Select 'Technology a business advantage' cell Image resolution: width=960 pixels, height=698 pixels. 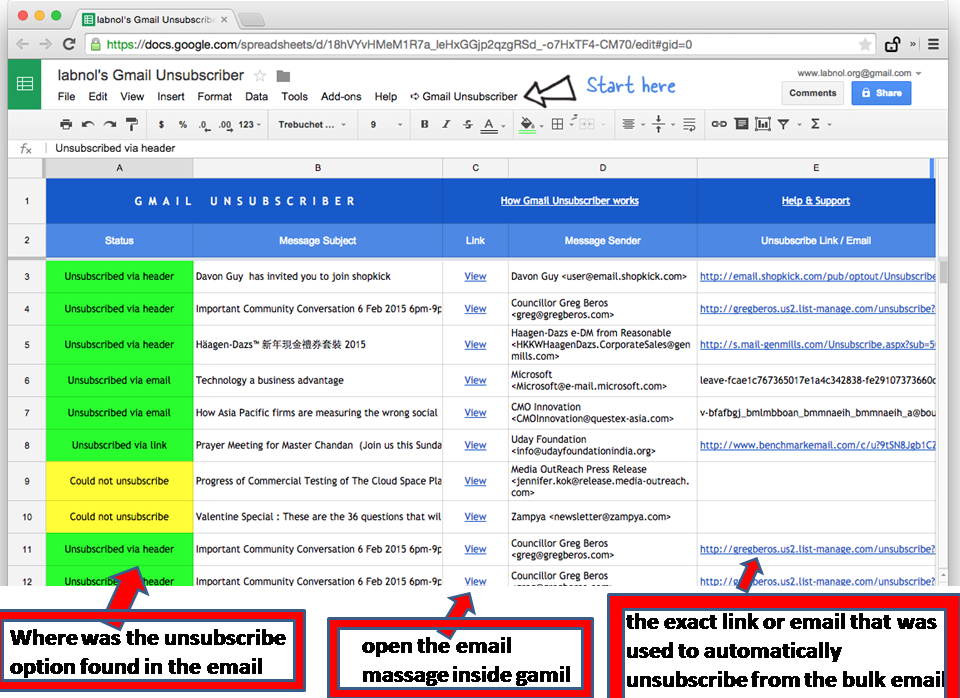point(318,380)
